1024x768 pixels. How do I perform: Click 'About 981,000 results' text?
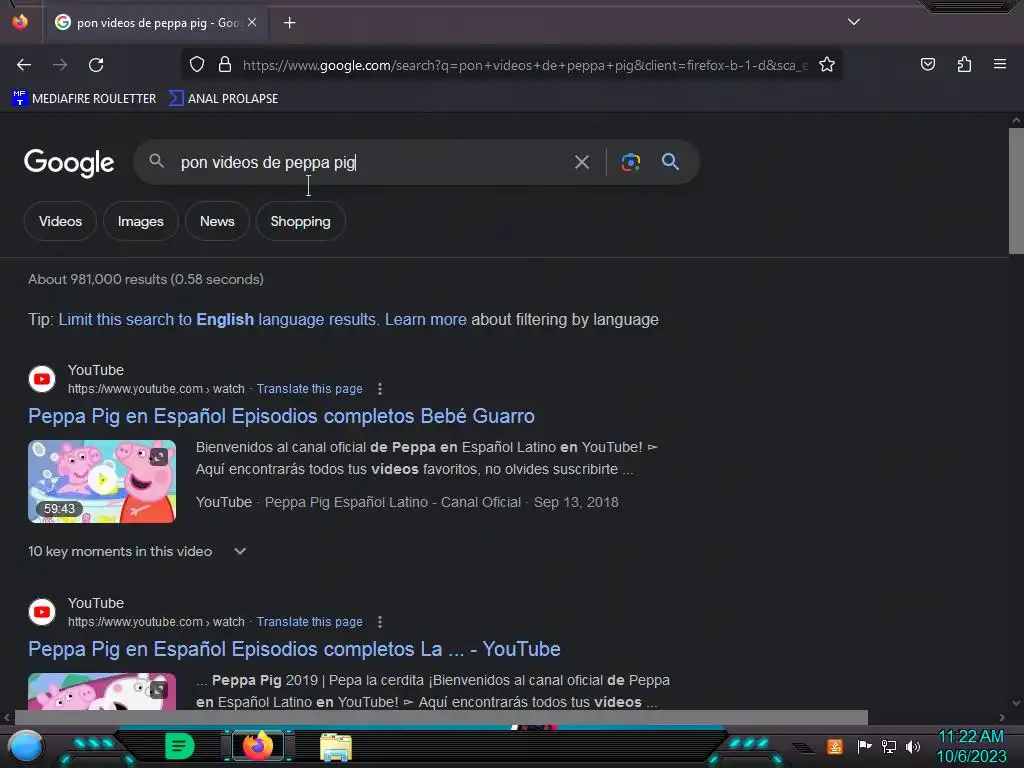pos(145,280)
